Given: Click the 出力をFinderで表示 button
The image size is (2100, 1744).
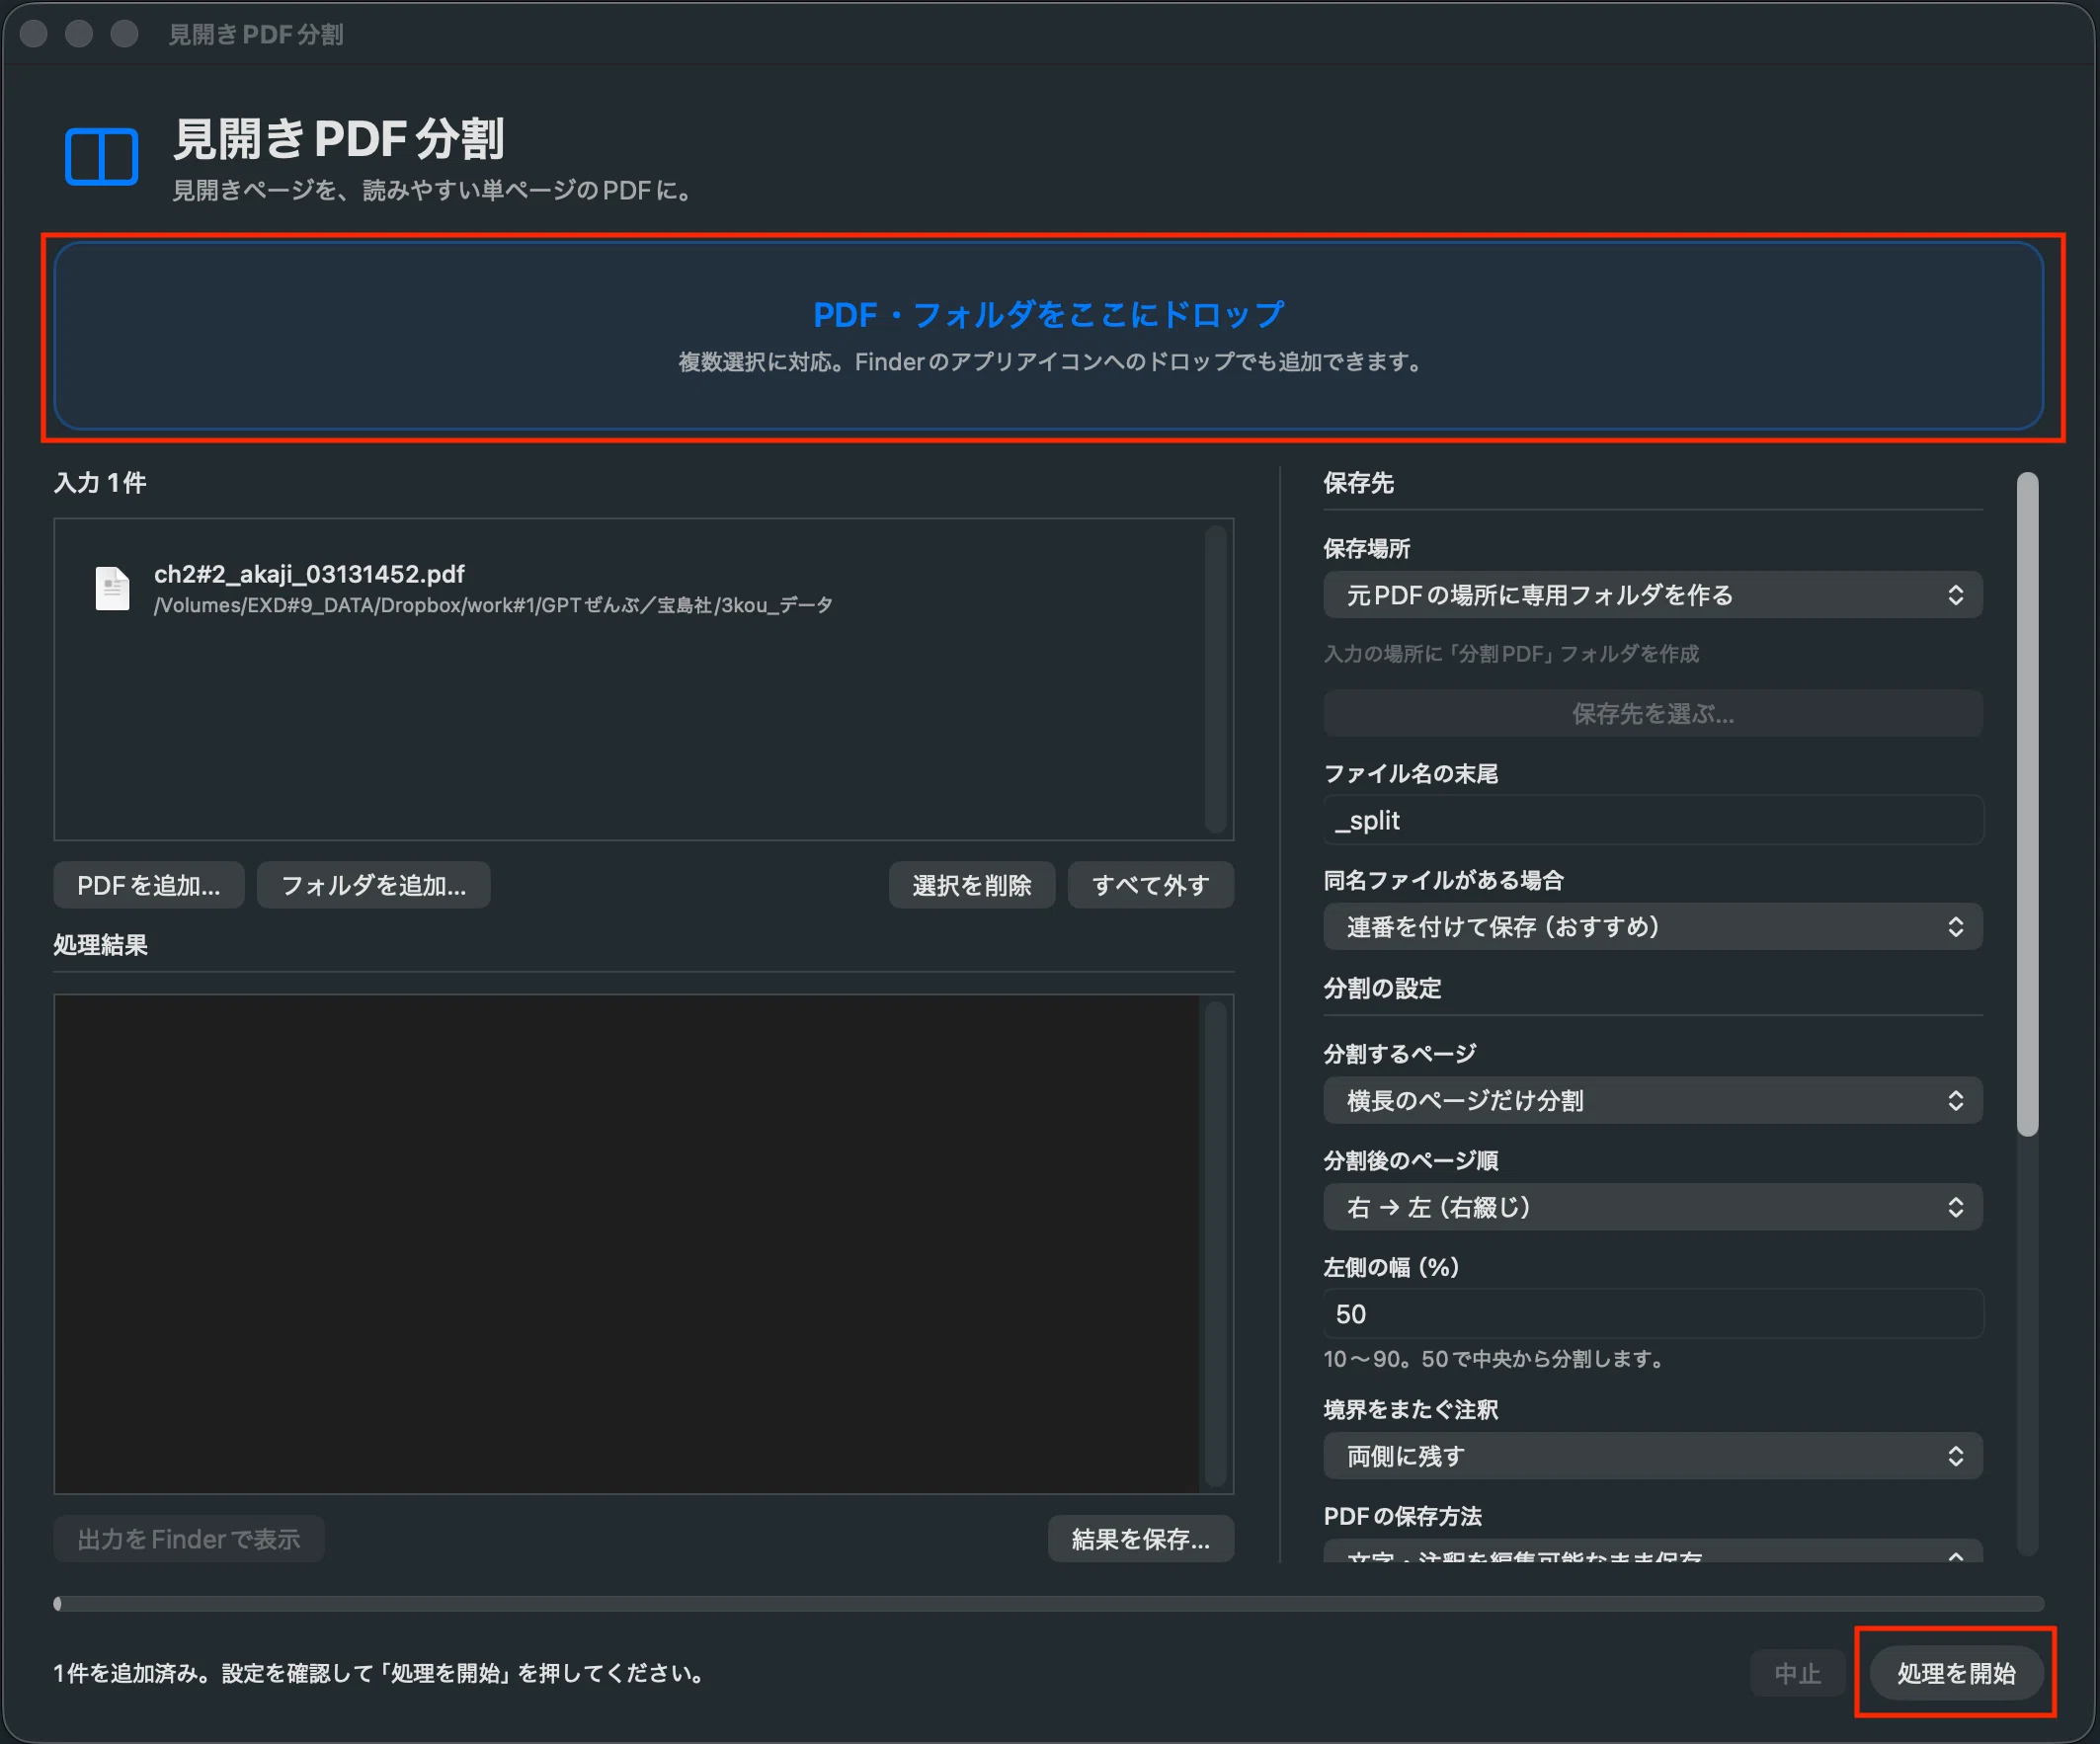Looking at the screenshot, I should pos(189,1539).
